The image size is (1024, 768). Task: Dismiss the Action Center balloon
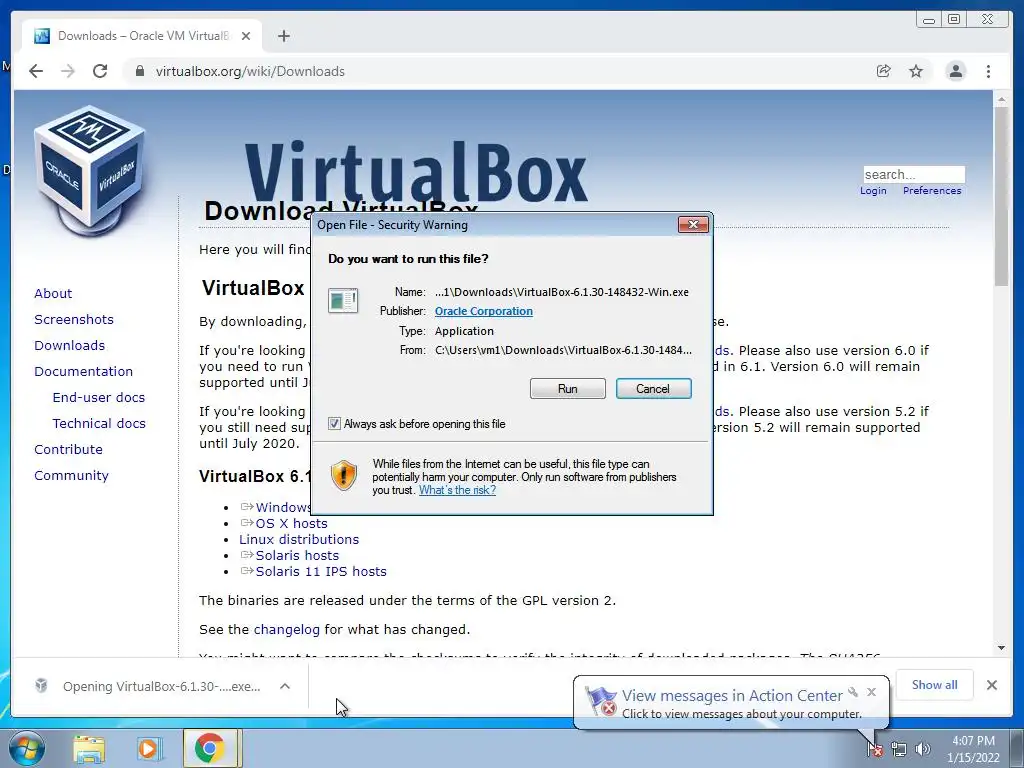point(871,692)
